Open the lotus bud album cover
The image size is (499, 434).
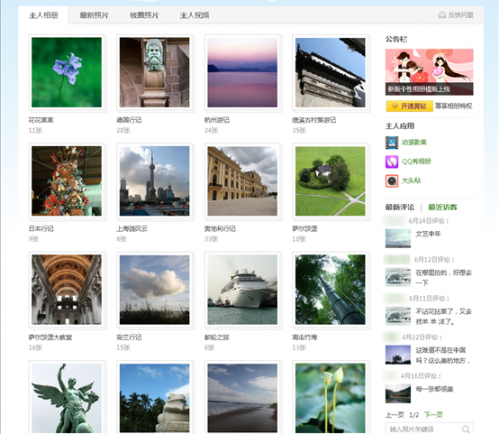coord(330,398)
